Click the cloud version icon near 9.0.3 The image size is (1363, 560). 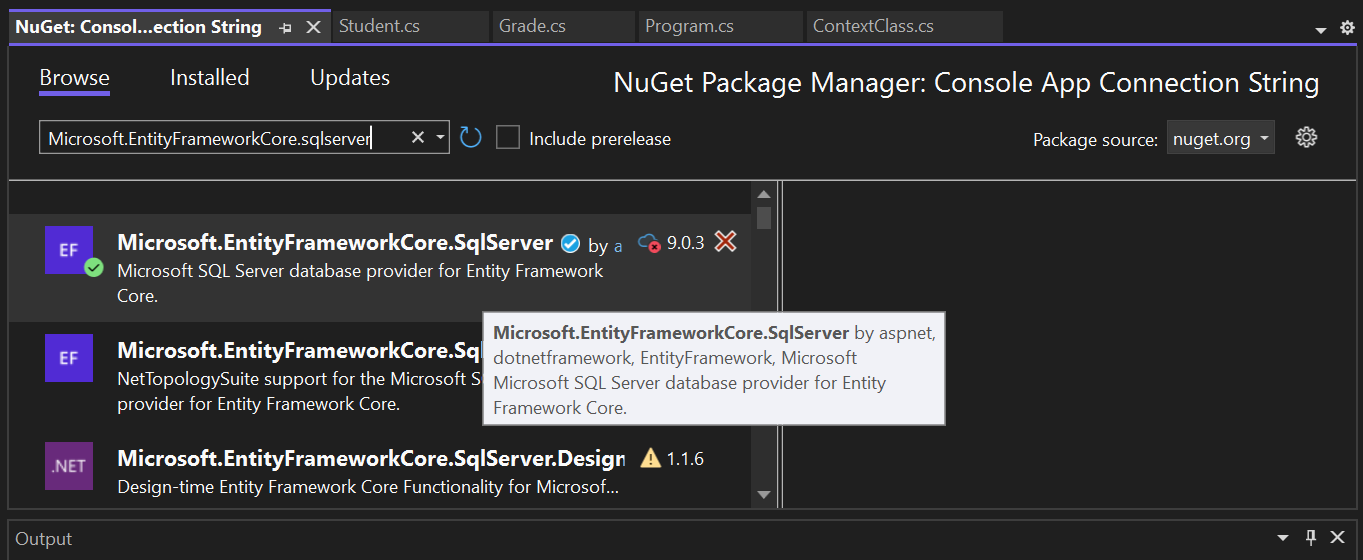coord(649,243)
